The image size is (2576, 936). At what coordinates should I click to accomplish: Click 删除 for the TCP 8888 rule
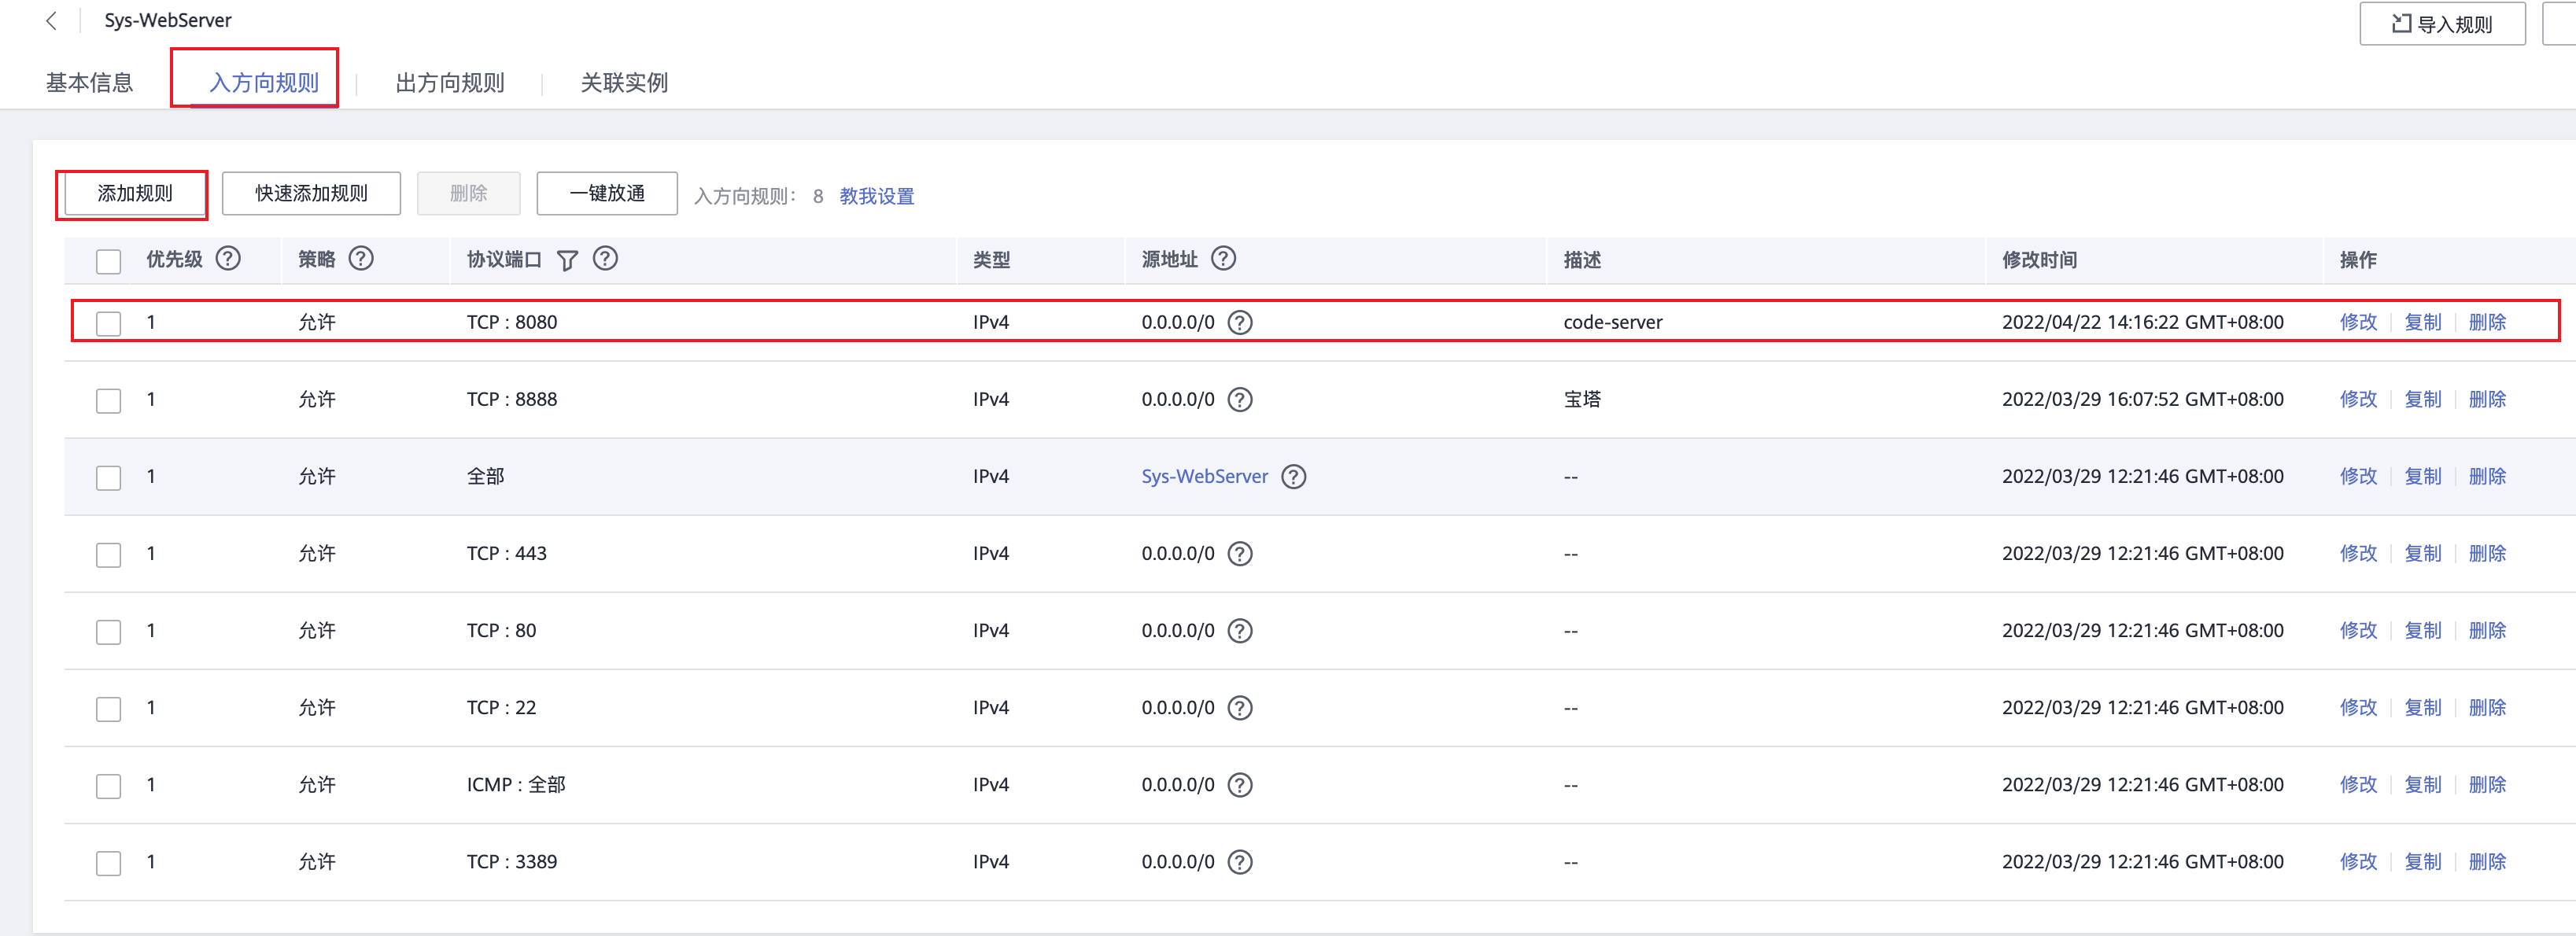(2487, 399)
